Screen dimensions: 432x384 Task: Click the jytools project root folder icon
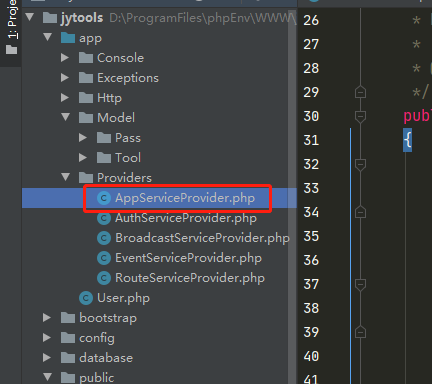(50, 18)
